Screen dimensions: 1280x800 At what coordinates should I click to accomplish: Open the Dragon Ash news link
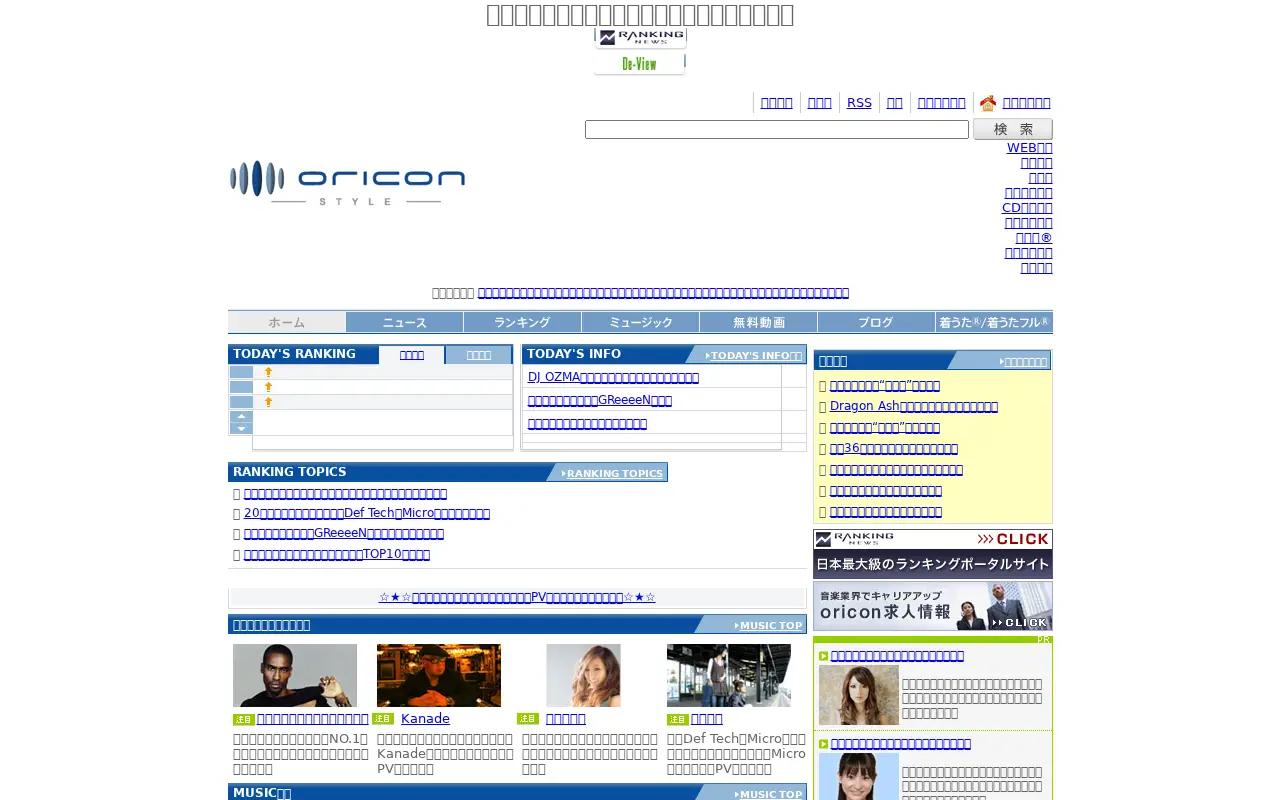[914, 406]
